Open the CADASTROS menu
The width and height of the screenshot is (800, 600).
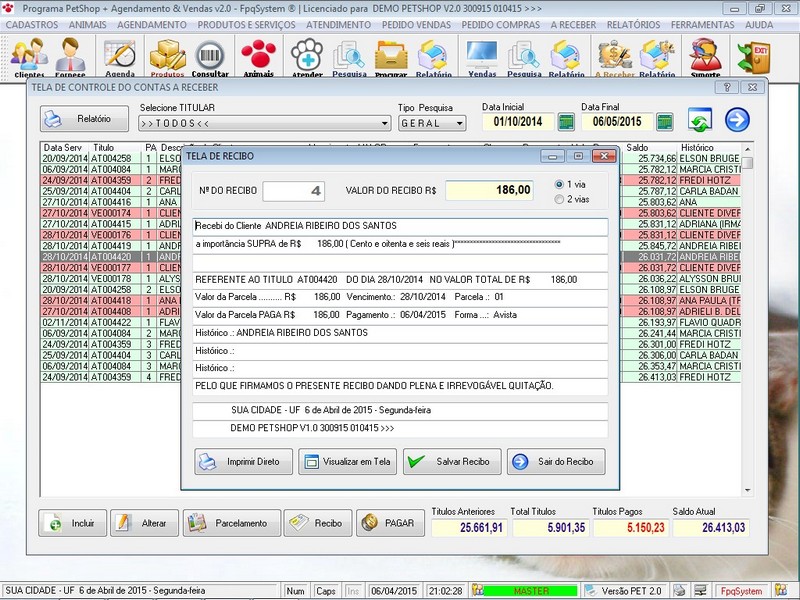[x=32, y=24]
